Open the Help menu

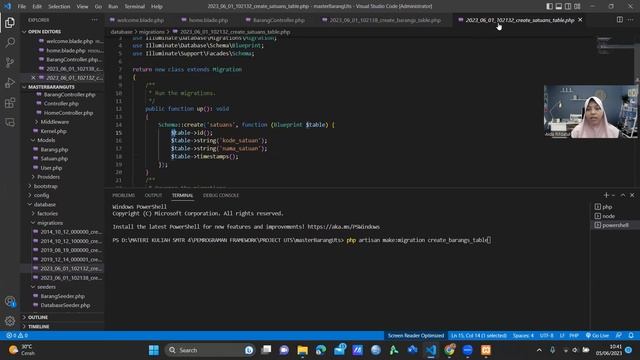tap(157, 6)
